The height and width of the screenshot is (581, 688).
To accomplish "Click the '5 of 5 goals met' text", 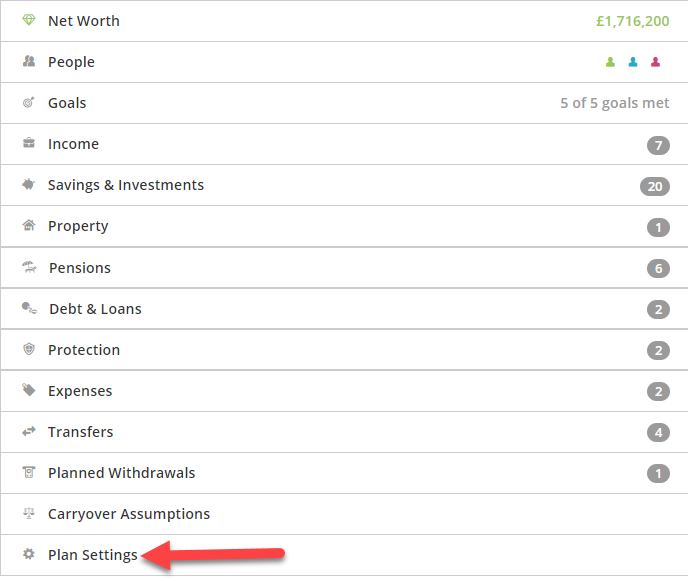I will 614,103.
